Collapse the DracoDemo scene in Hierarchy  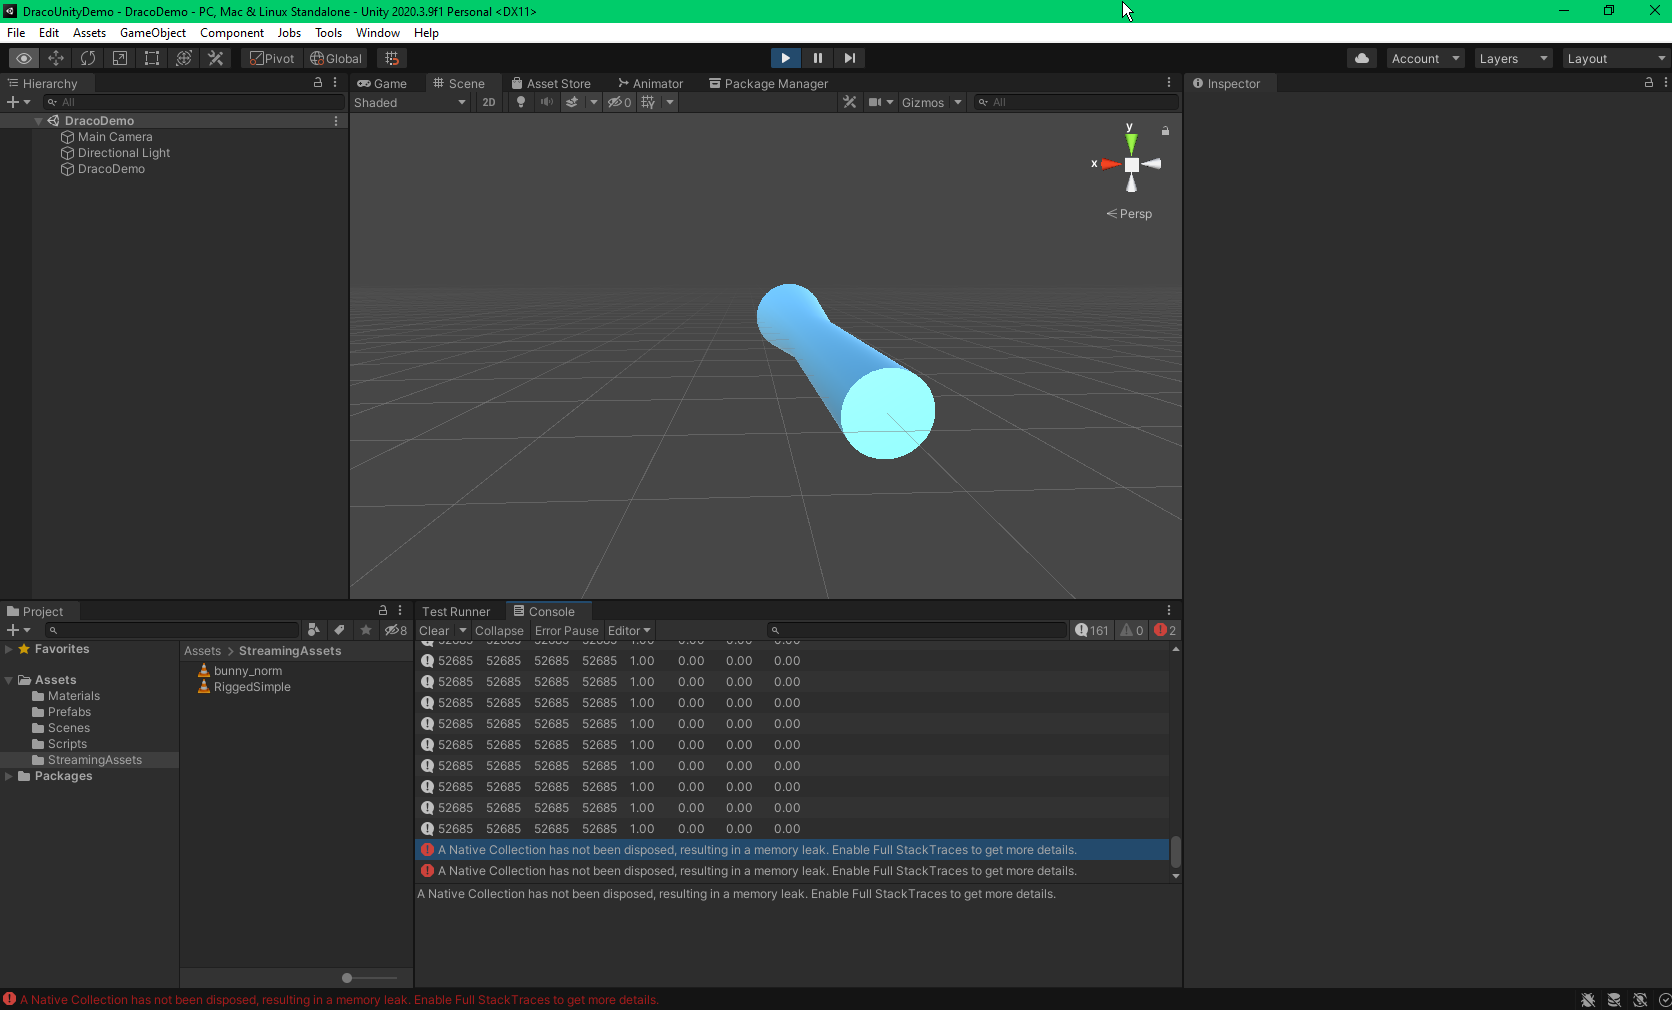(x=39, y=120)
